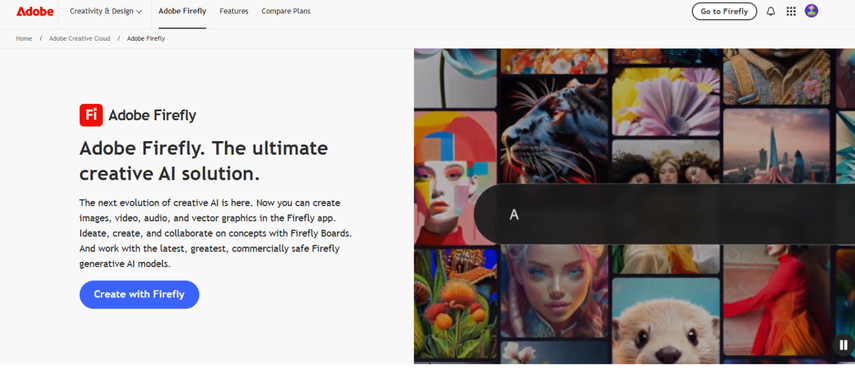Image resolution: width=855 pixels, height=376 pixels.
Task: Click the red Firefly Fi icon
Action: (91, 115)
